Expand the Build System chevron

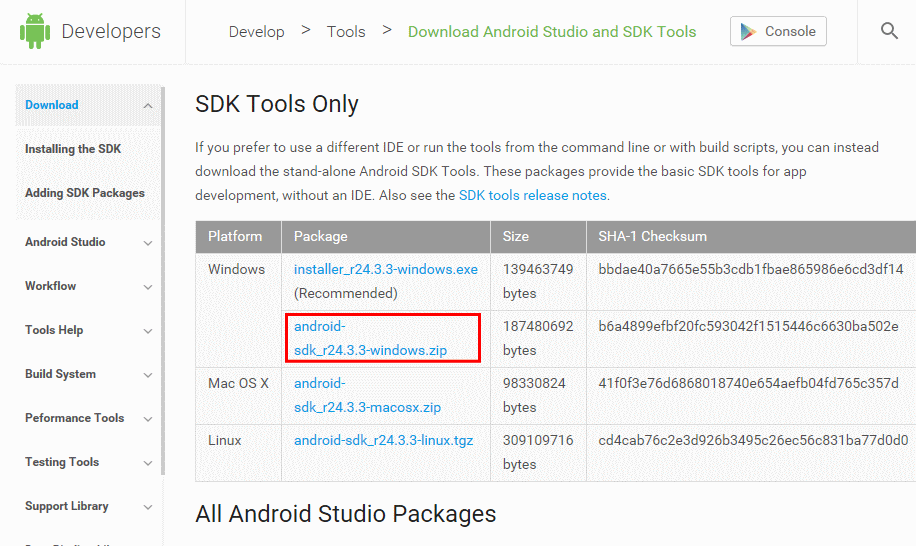coord(148,375)
